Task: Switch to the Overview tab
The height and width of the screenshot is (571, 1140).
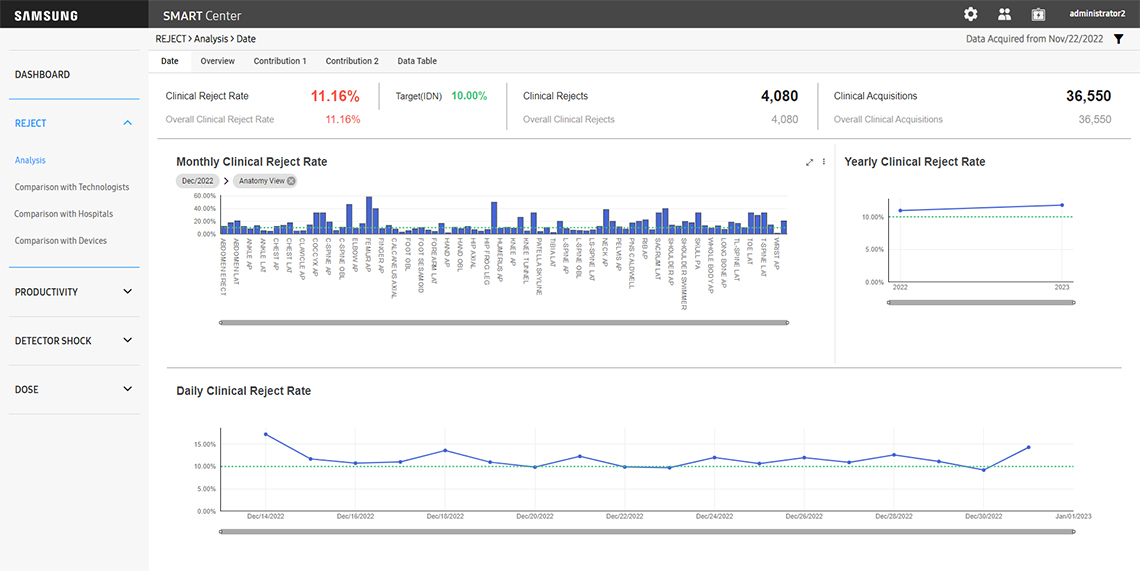Action: (x=217, y=61)
